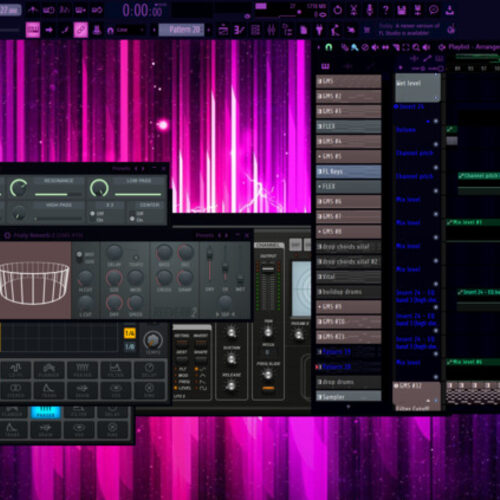Select the playlist Slice tool
The height and width of the screenshot is (500, 500).
coord(396,47)
